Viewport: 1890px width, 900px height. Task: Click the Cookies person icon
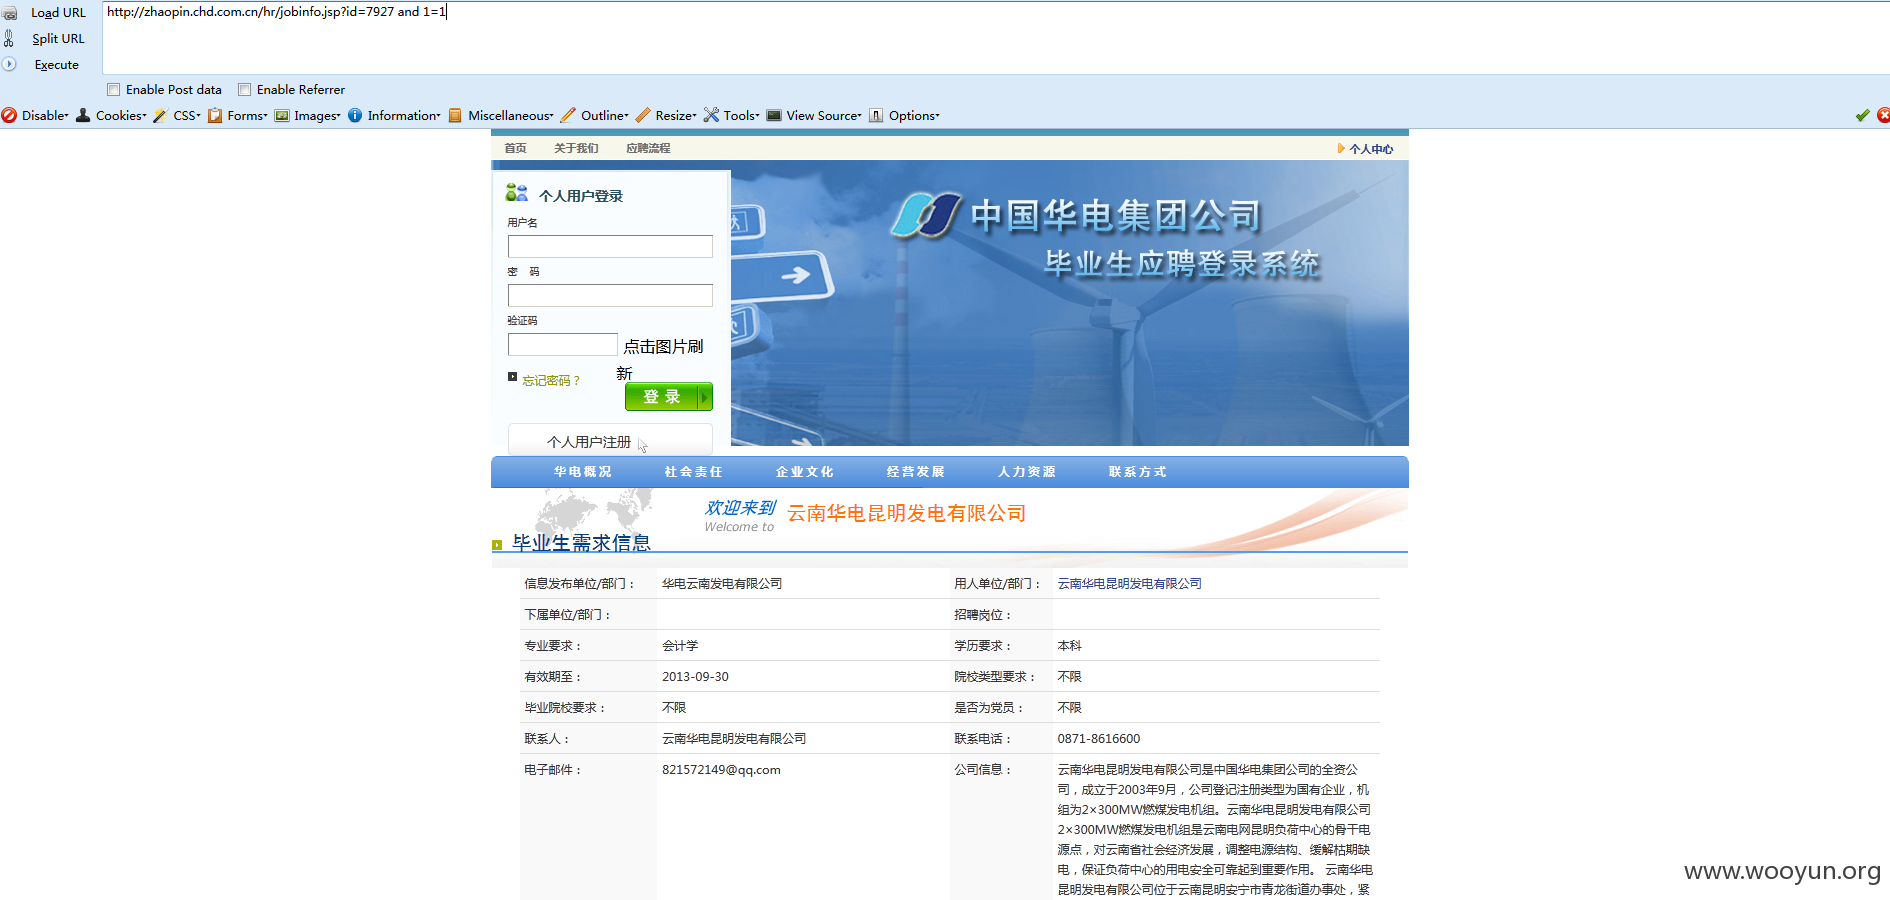pos(84,115)
